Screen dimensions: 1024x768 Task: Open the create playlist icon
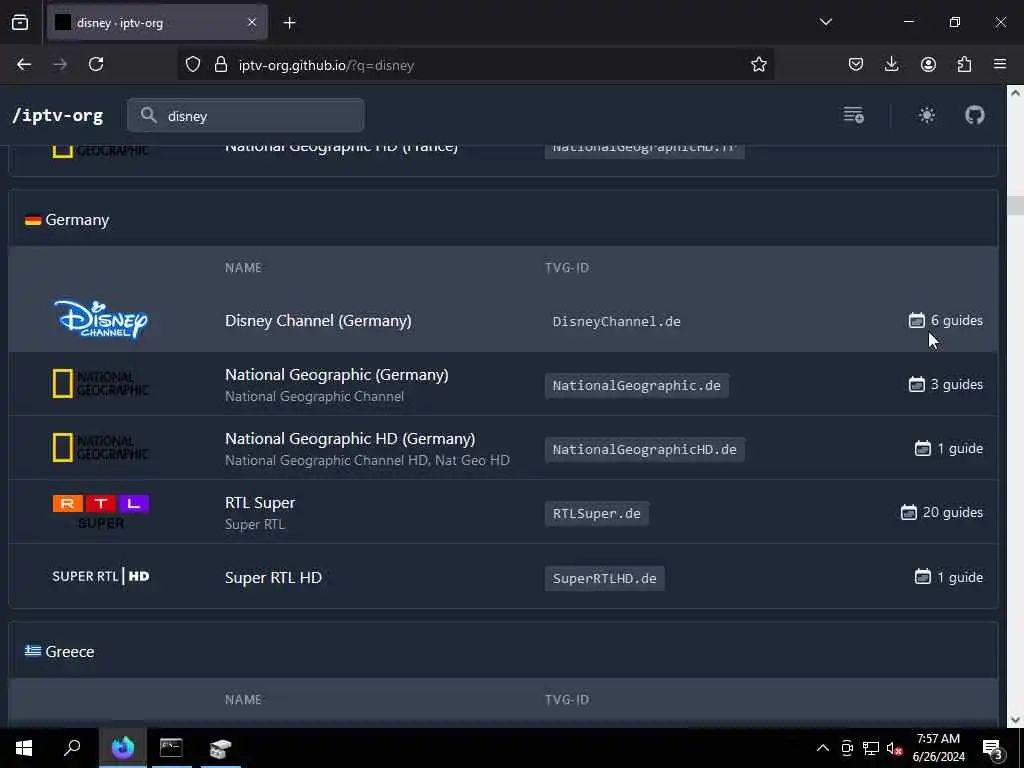click(854, 116)
